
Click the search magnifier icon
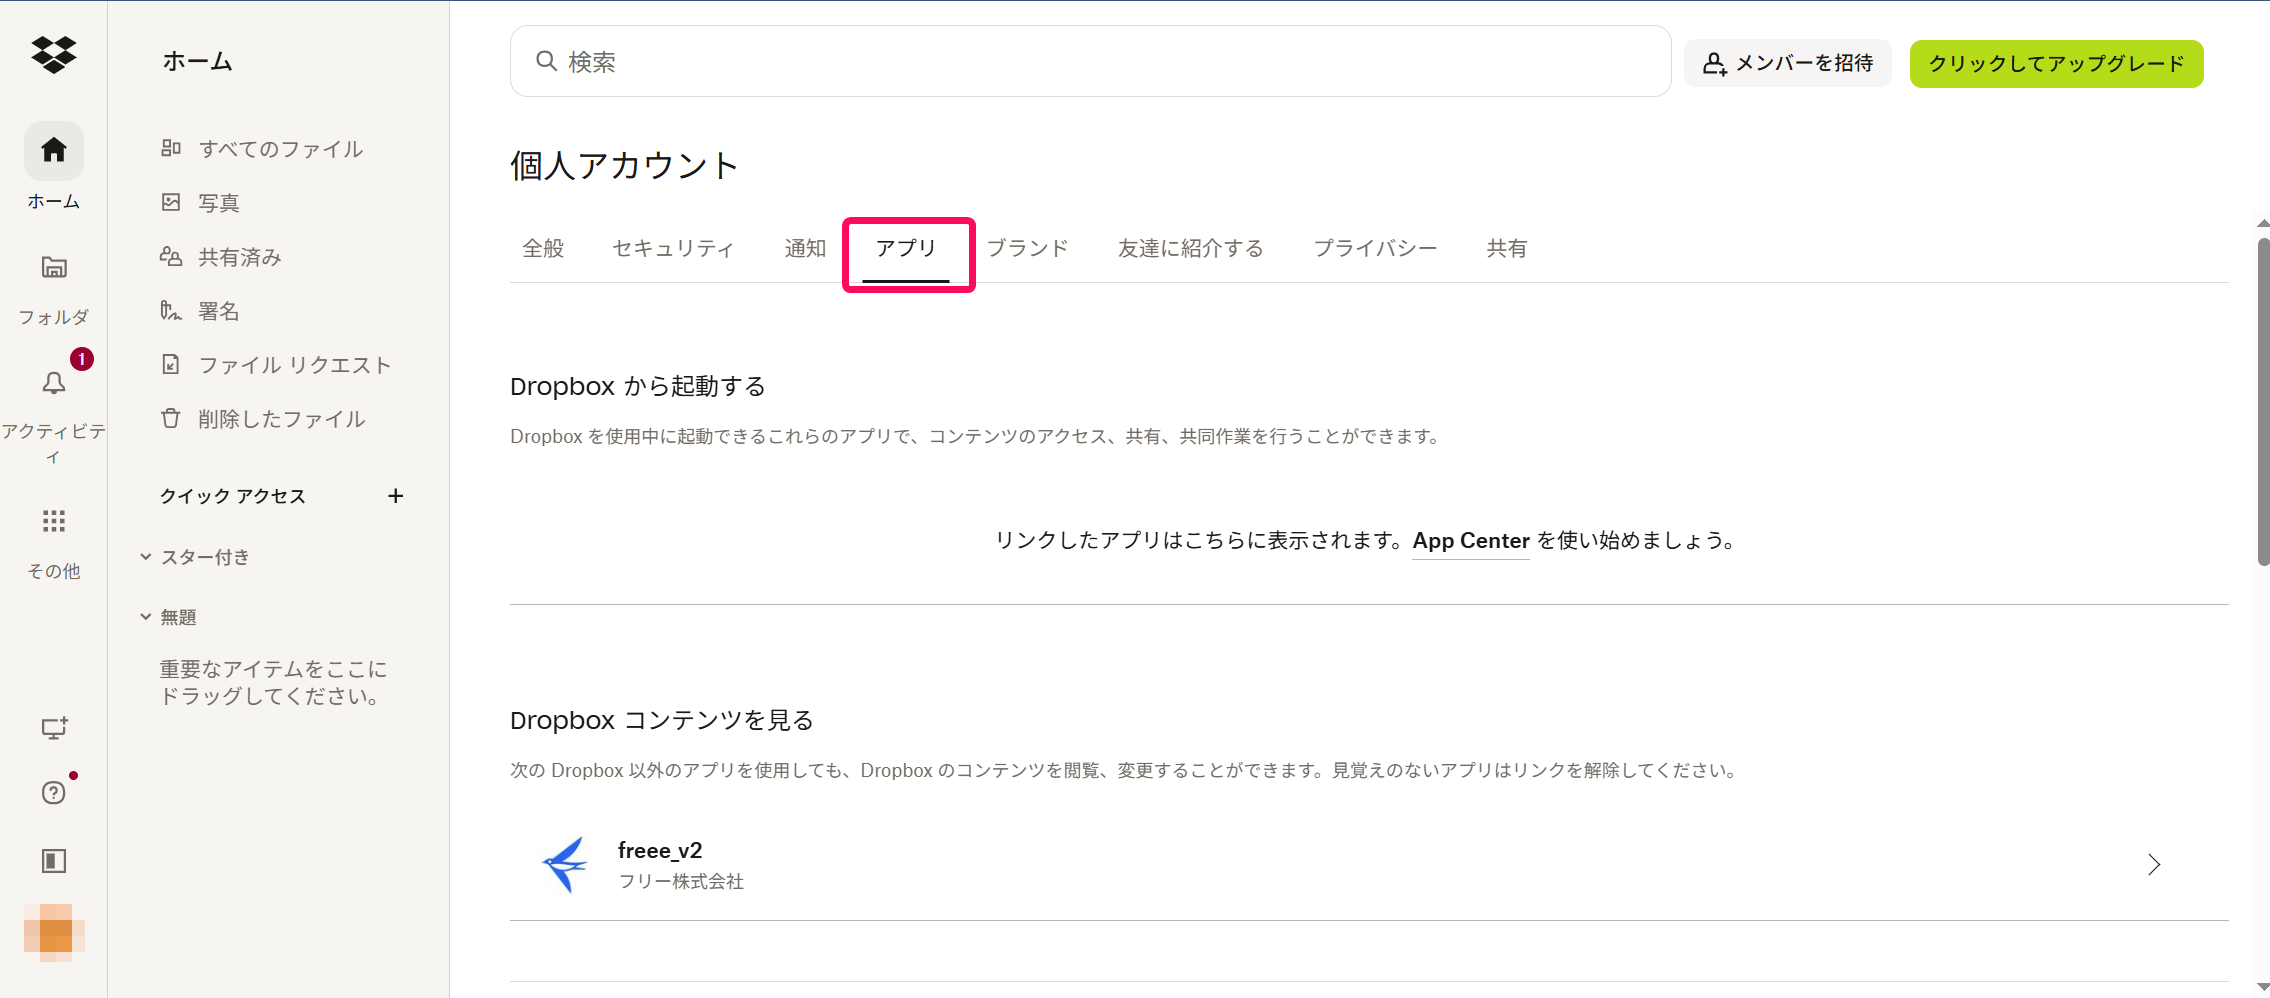546,61
